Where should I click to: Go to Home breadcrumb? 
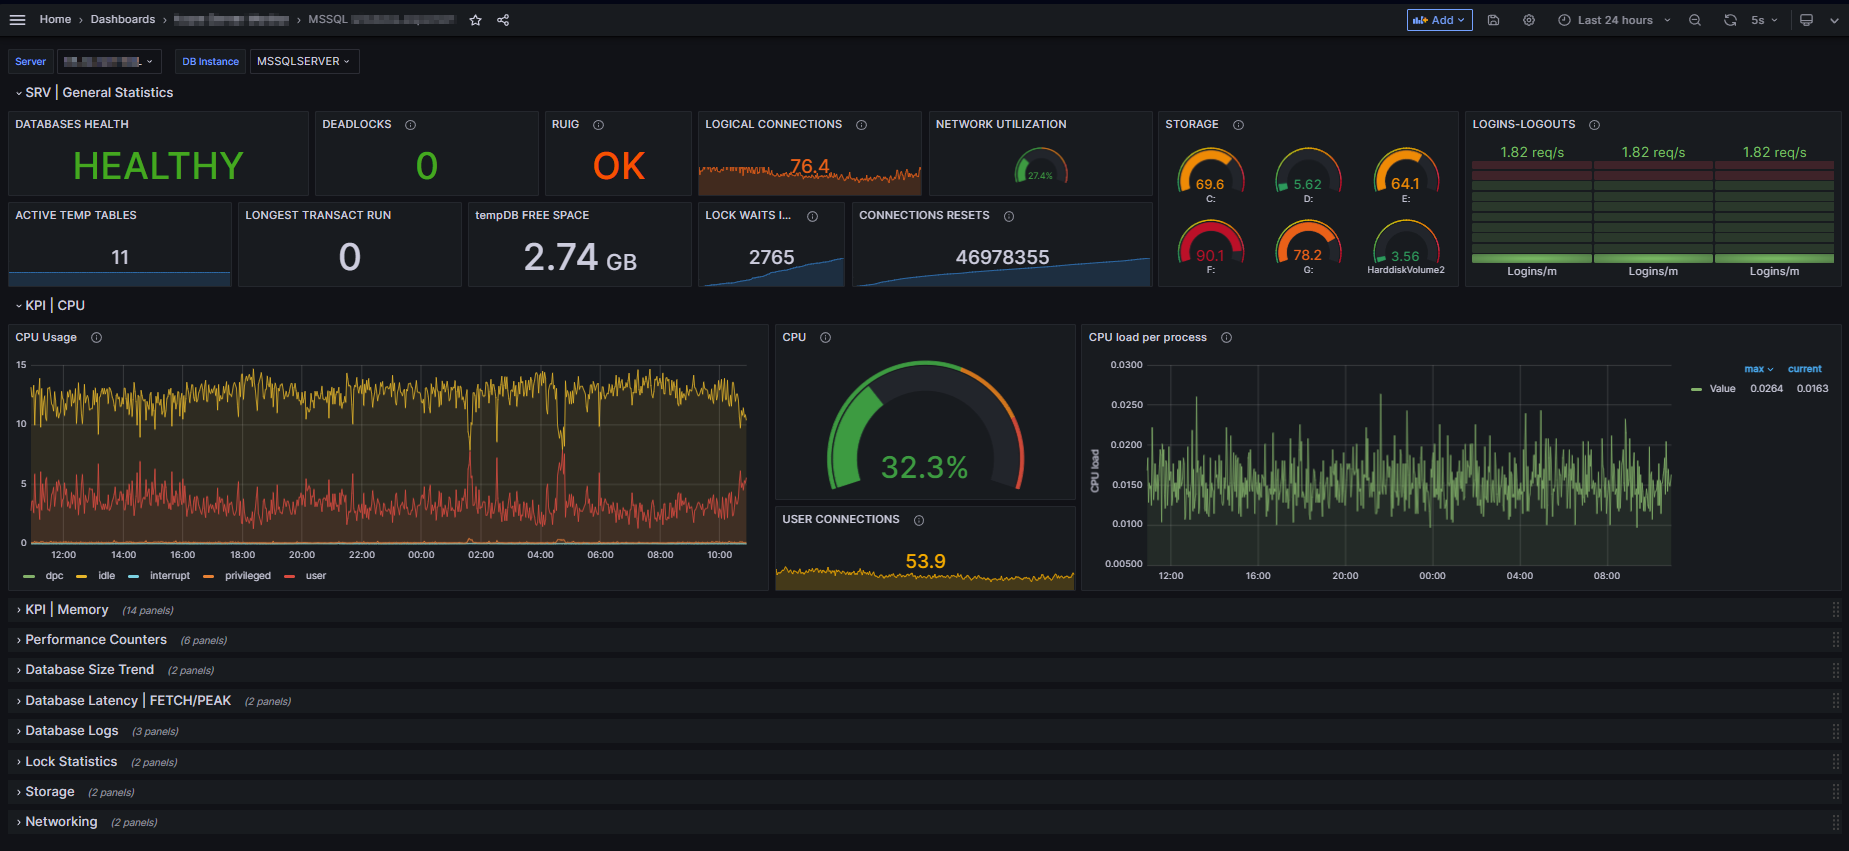click(x=55, y=20)
